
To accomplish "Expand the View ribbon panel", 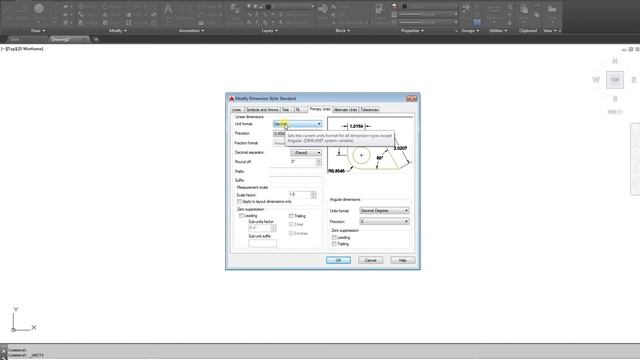I will (550, 31).
